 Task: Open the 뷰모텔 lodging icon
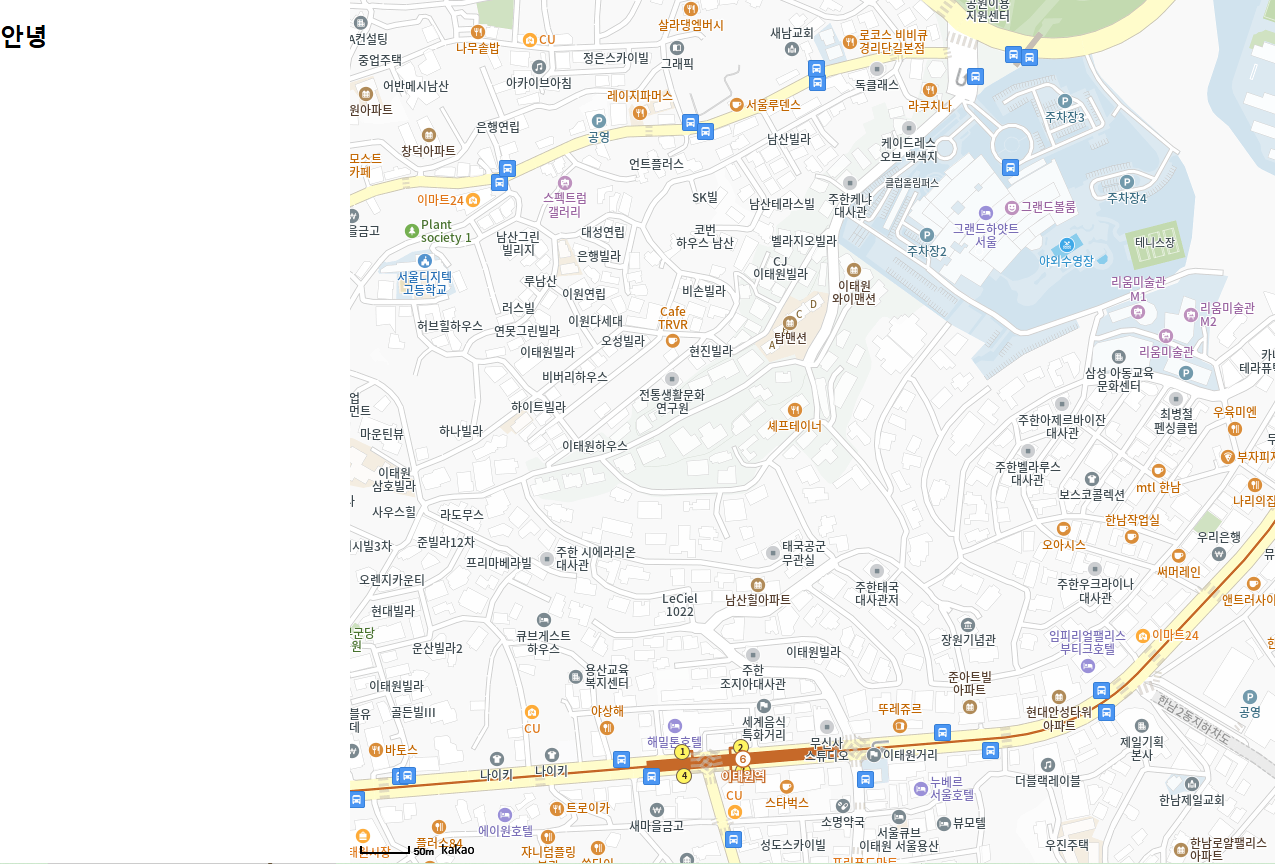943,823
